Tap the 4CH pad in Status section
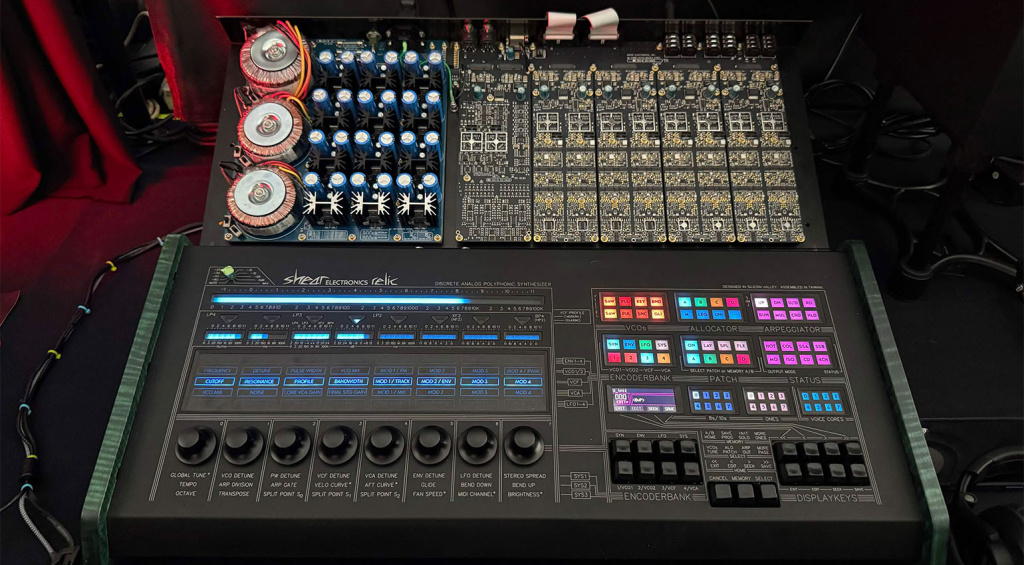Viewport: 1024px width, 565px height. (823, 360)
